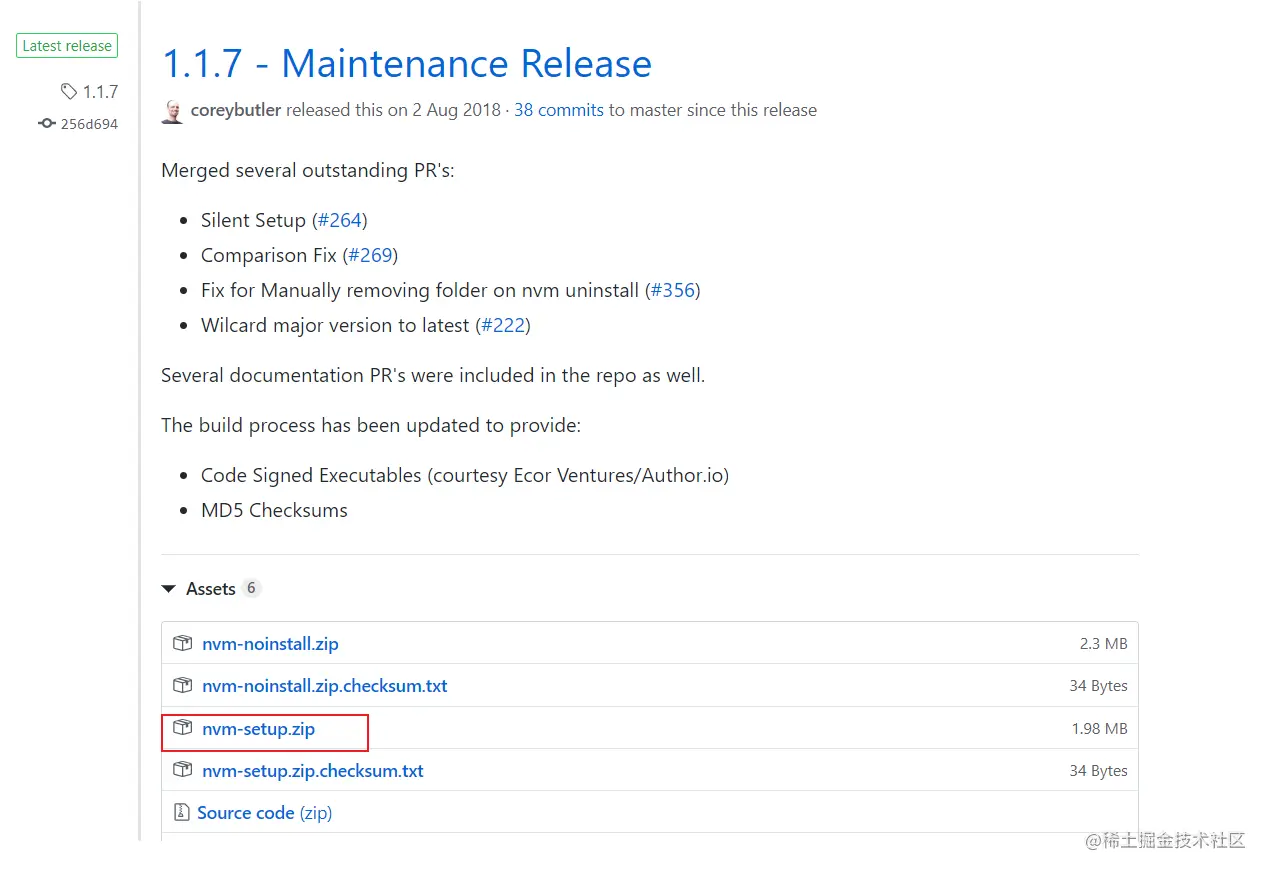
Task: Download nvm-noinstall.zip file
Action: point(270,644)
